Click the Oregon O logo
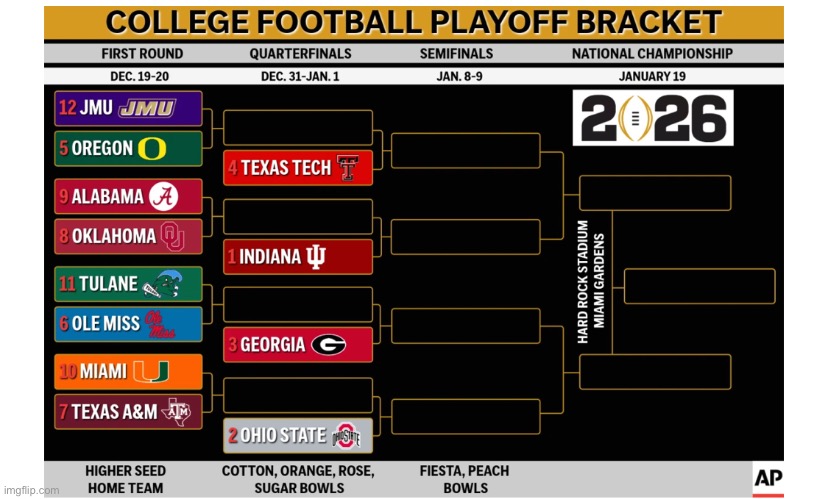Viewport: 828px width, 499px height. click(x=152, y=148)
